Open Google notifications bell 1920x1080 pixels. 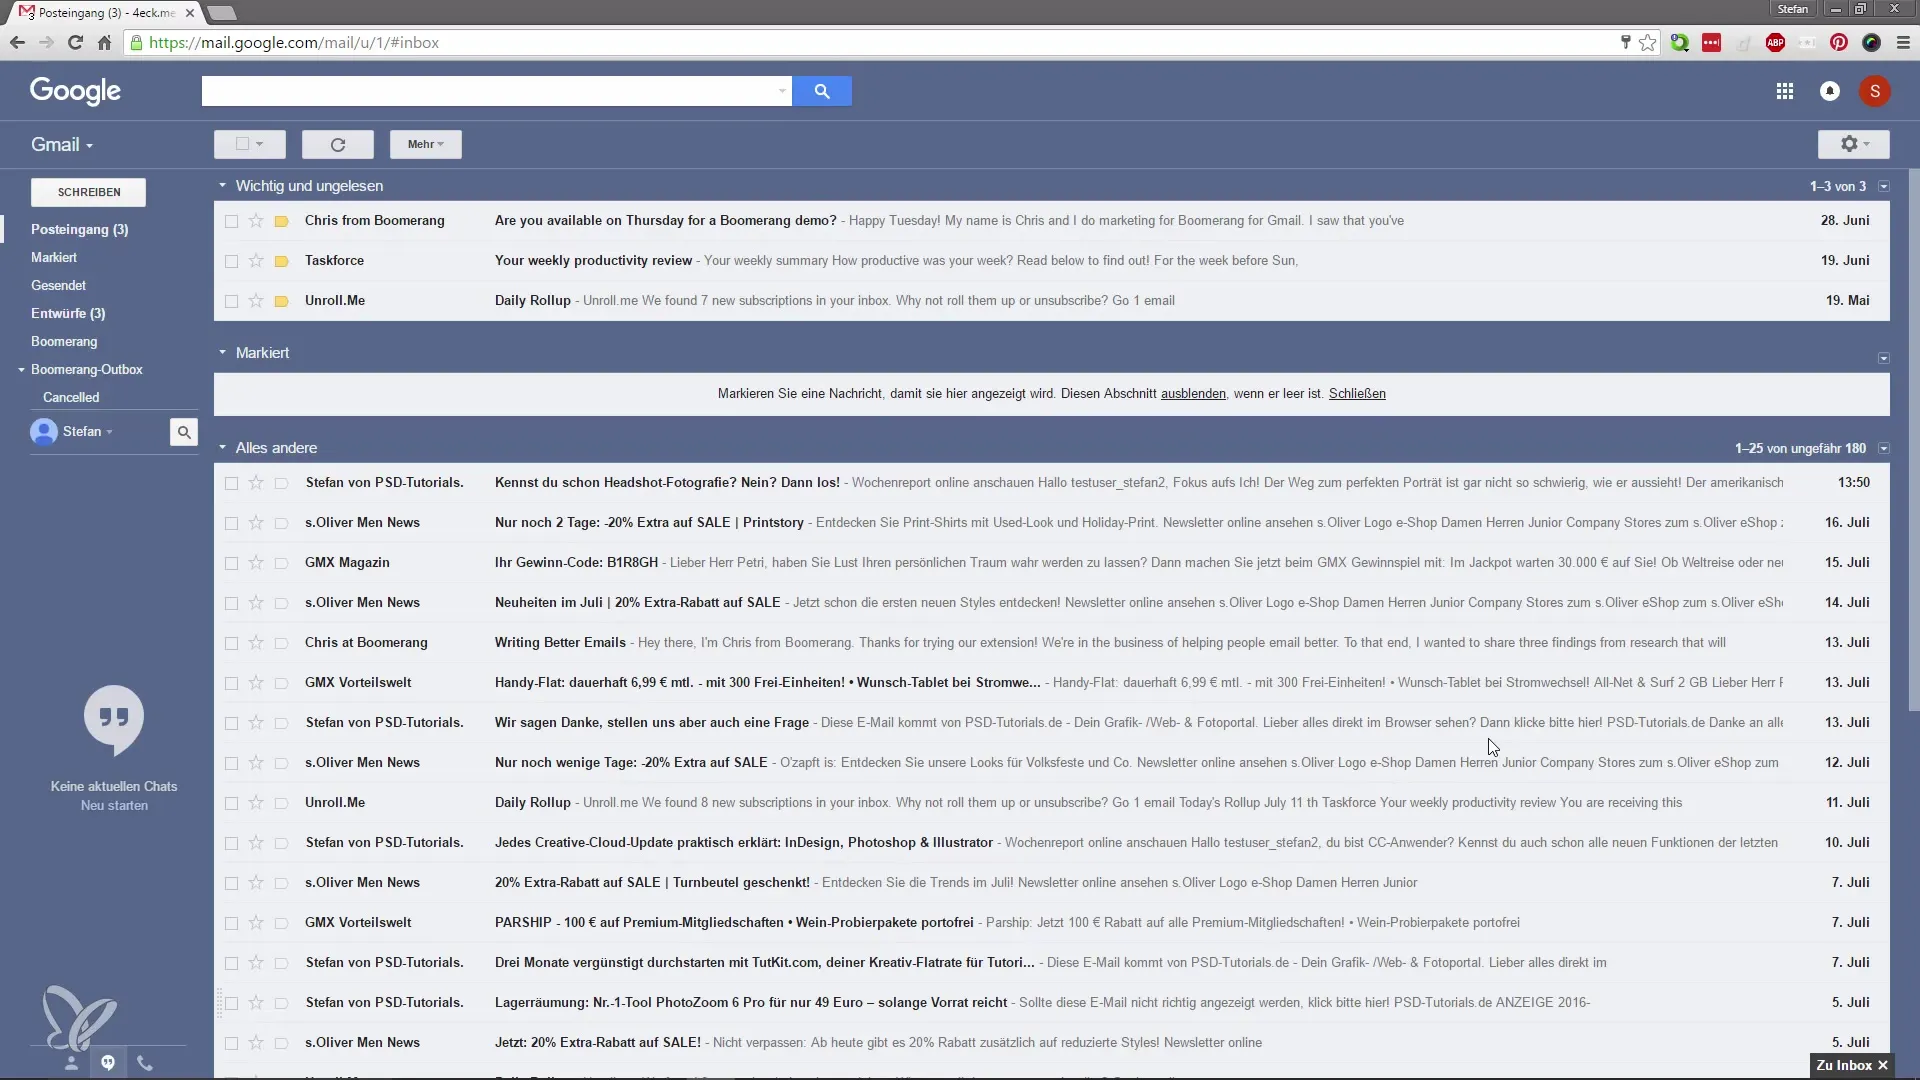tap(1830, 91)
